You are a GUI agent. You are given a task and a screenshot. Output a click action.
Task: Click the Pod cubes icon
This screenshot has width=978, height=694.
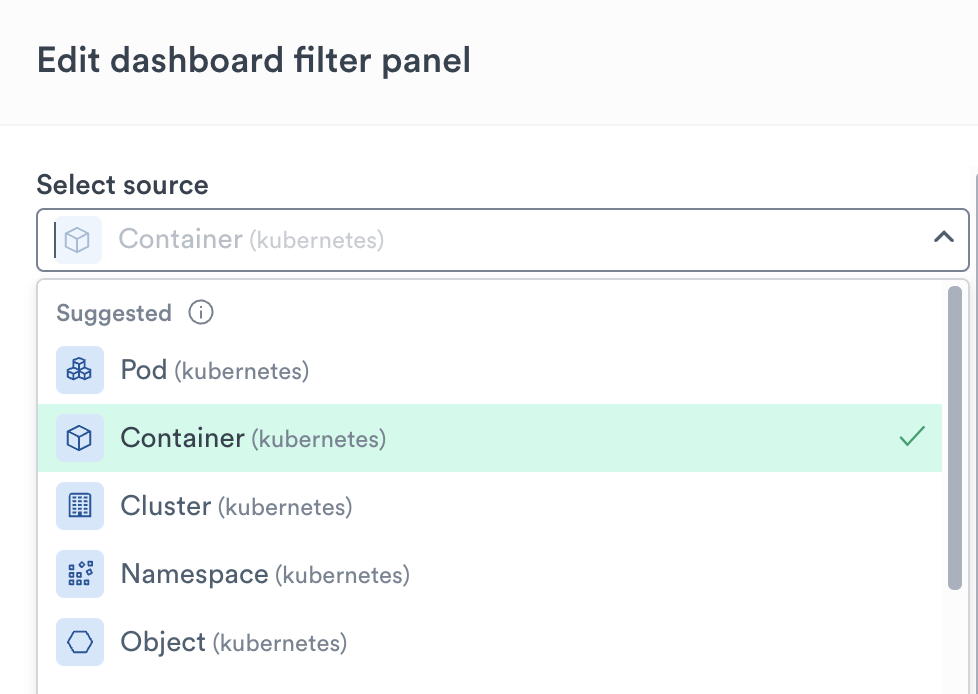click(79, 371)
